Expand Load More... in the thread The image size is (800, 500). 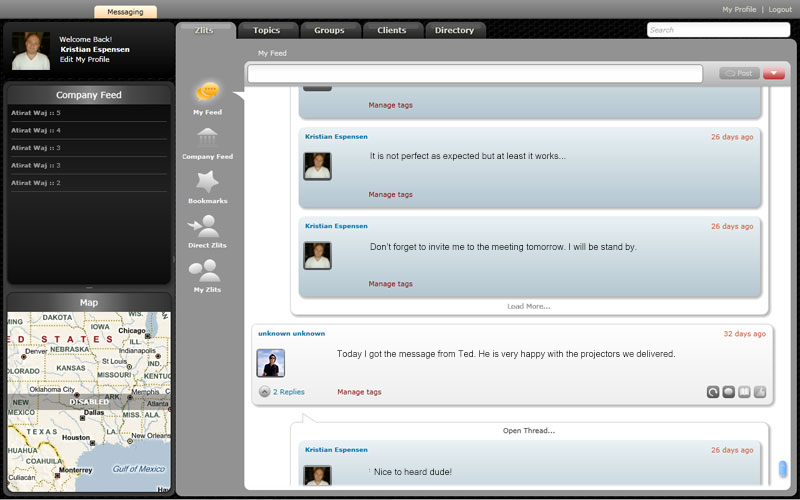coord(528,306)
